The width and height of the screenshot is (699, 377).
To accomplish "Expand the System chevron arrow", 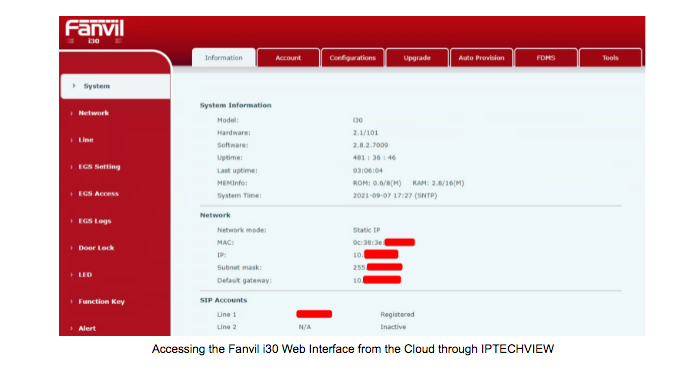I will pyautogui.click(x=74, y=86).
